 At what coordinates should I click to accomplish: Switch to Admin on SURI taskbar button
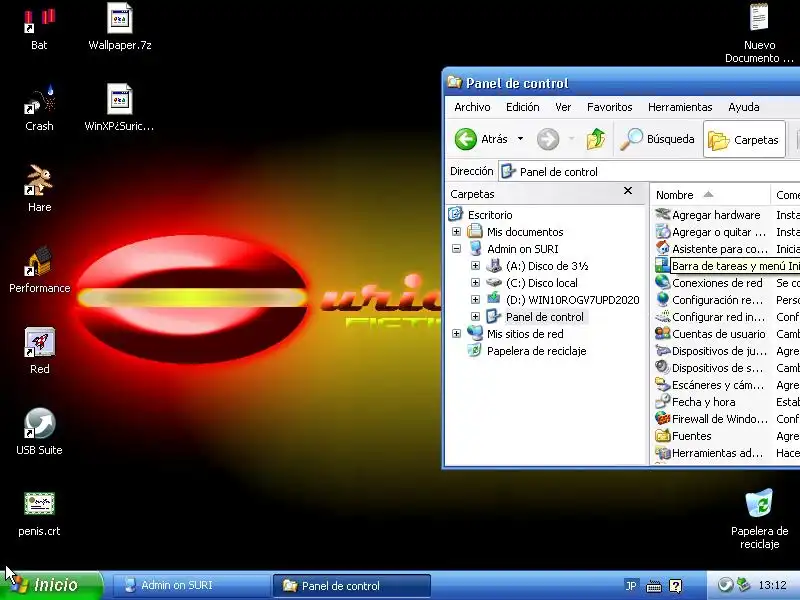(190, 585)
